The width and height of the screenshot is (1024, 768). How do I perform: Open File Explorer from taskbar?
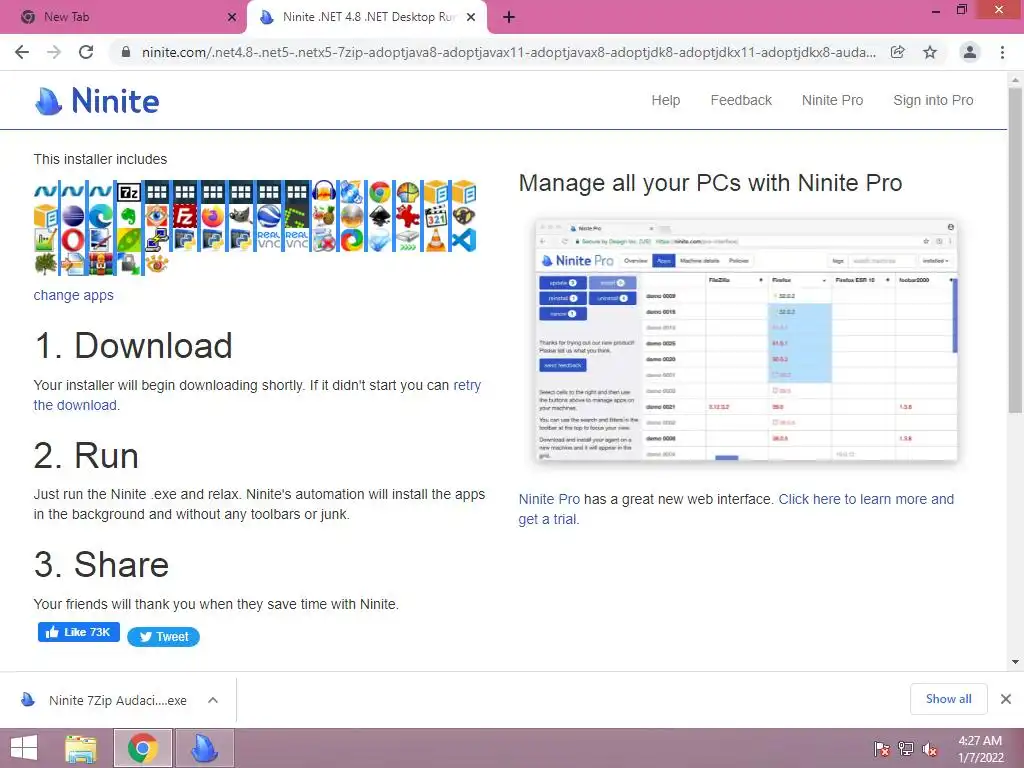pos(81,748)
